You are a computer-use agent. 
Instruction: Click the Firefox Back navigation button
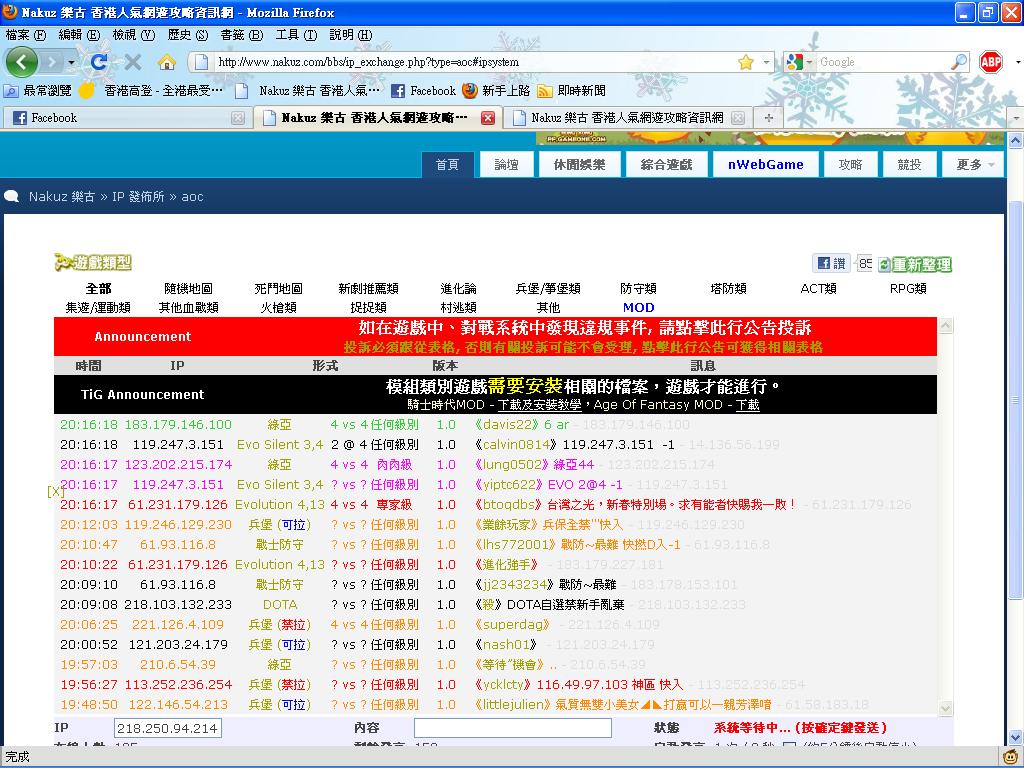(22, 62)
